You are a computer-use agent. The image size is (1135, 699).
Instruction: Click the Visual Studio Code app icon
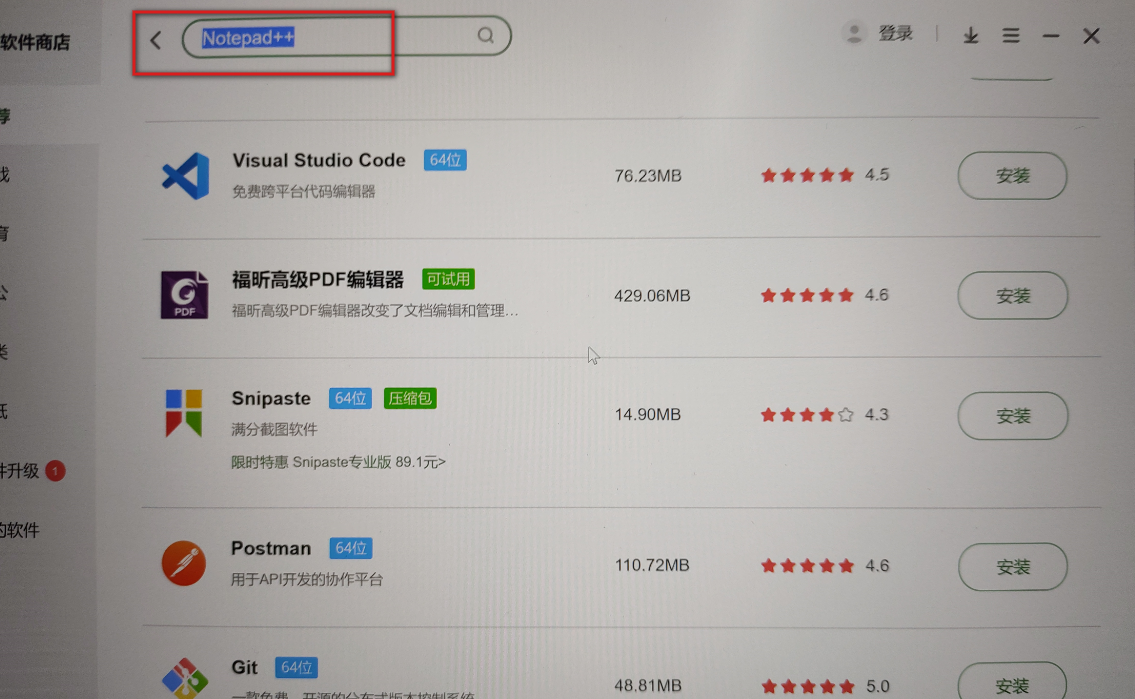pos(185,176)
